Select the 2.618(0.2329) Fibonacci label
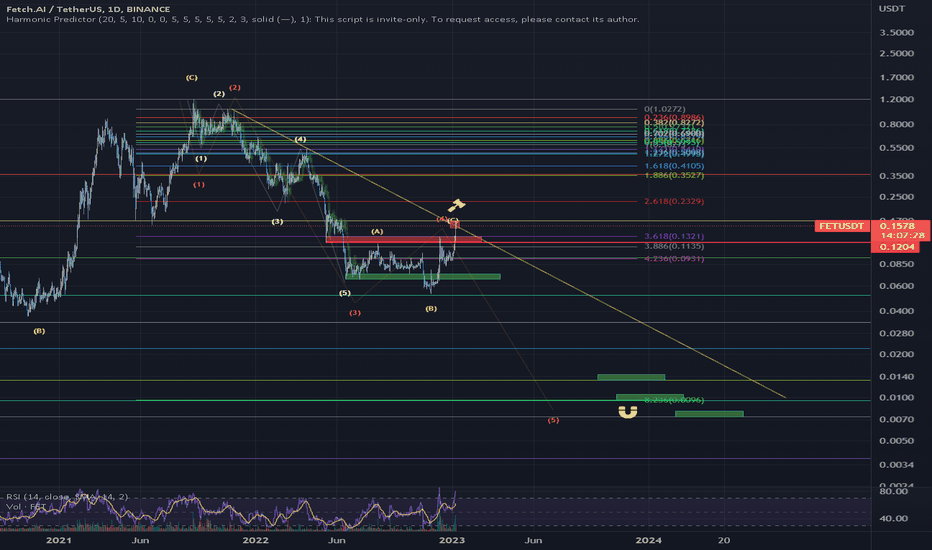The image size is (932, 550). (x=674, y=202)
